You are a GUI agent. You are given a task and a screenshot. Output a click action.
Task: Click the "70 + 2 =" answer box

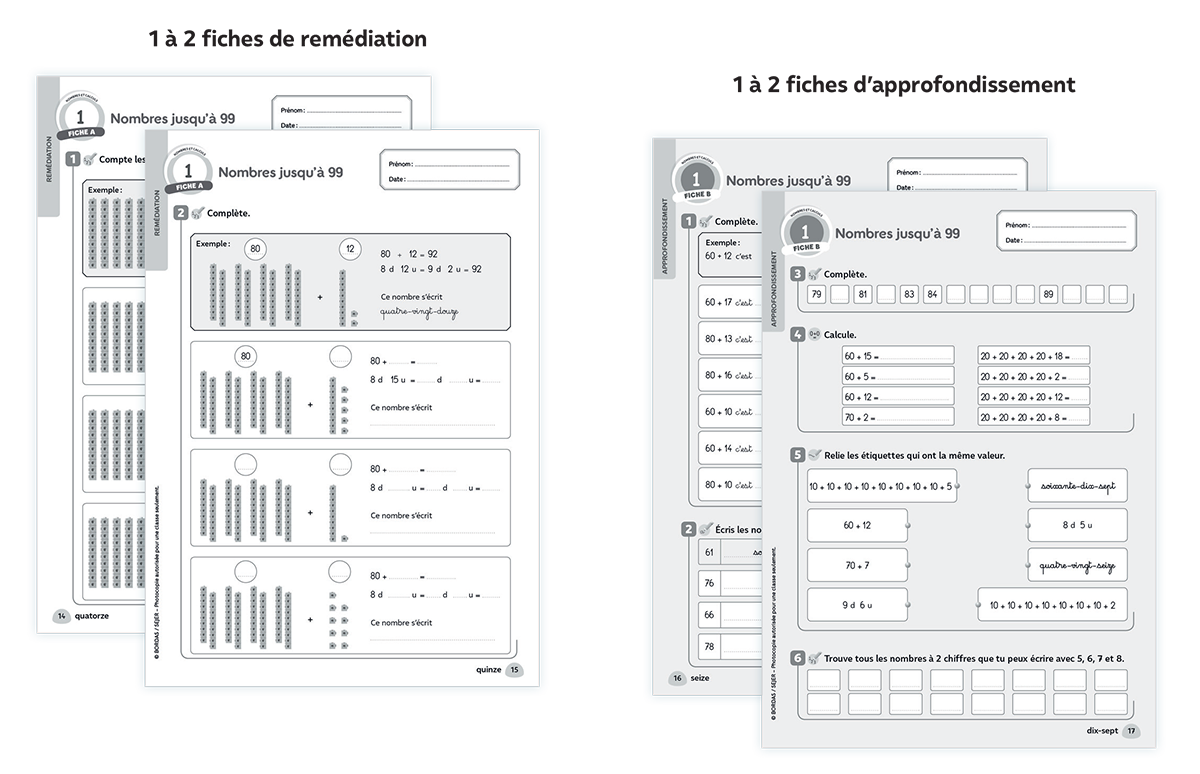(898, 417)
